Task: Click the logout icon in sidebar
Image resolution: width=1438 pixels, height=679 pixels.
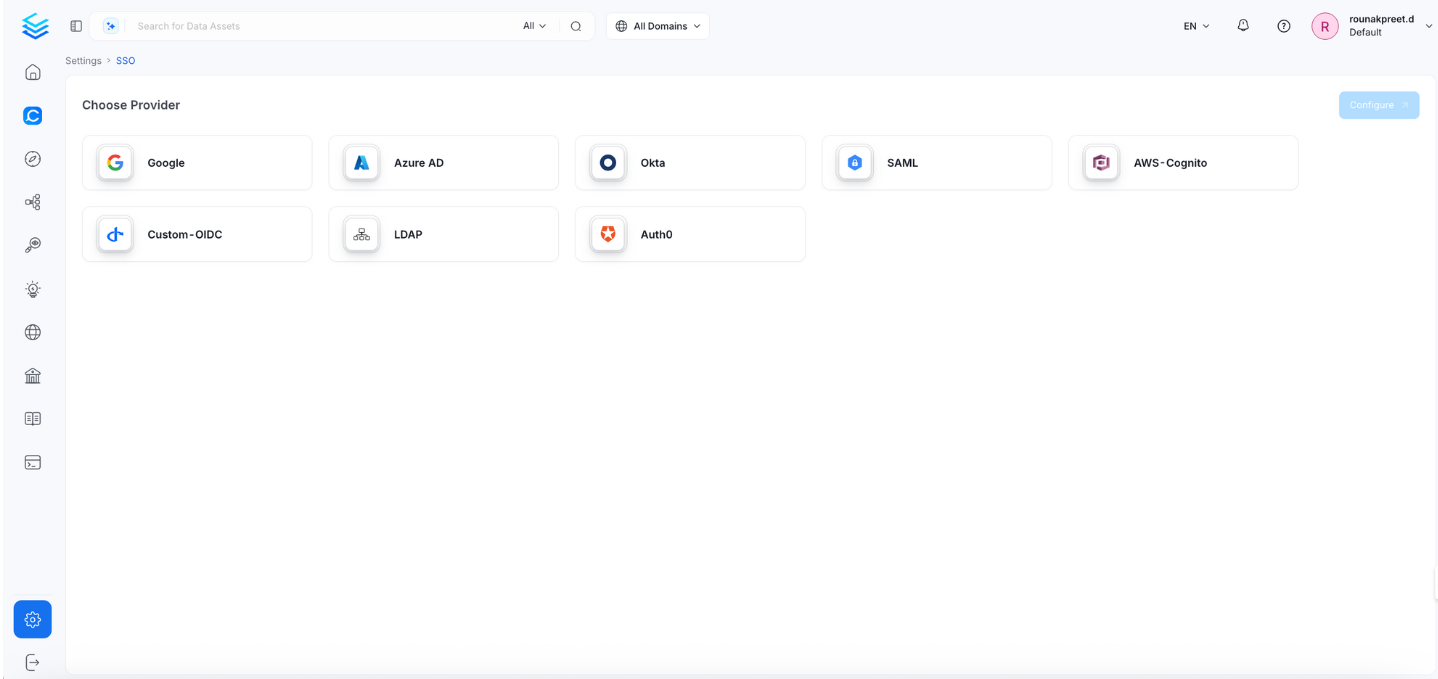Action: 33,662
